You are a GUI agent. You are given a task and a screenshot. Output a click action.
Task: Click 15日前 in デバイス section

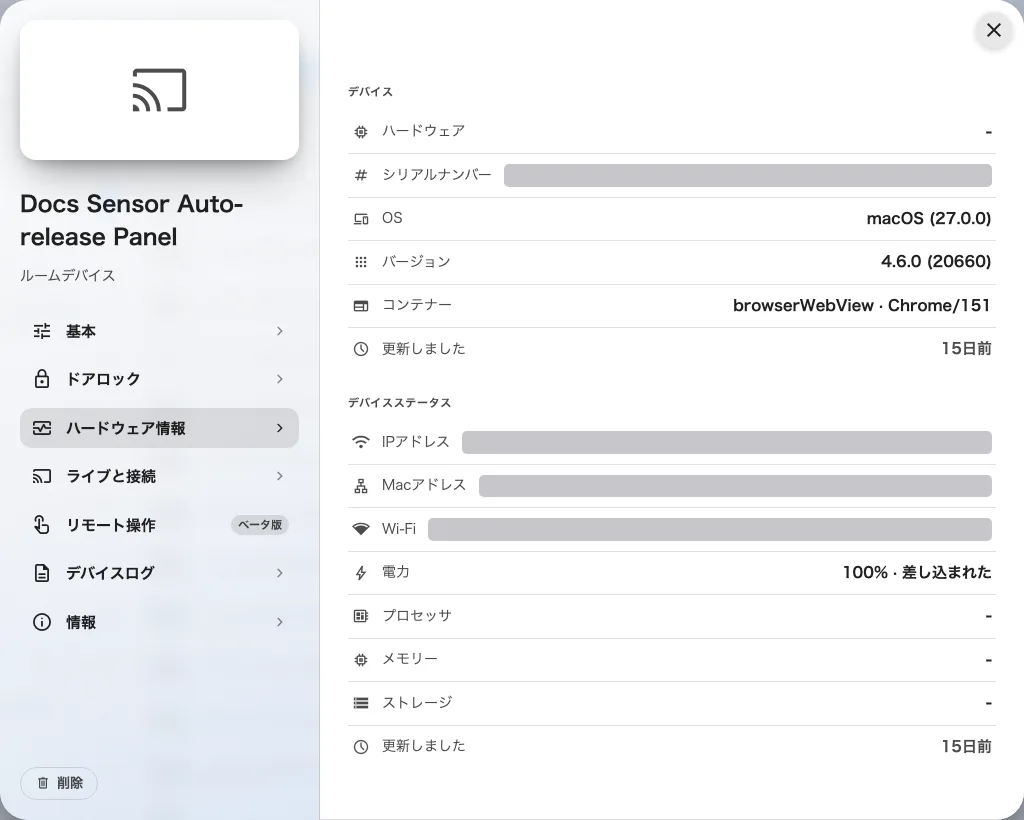(967, 349)
